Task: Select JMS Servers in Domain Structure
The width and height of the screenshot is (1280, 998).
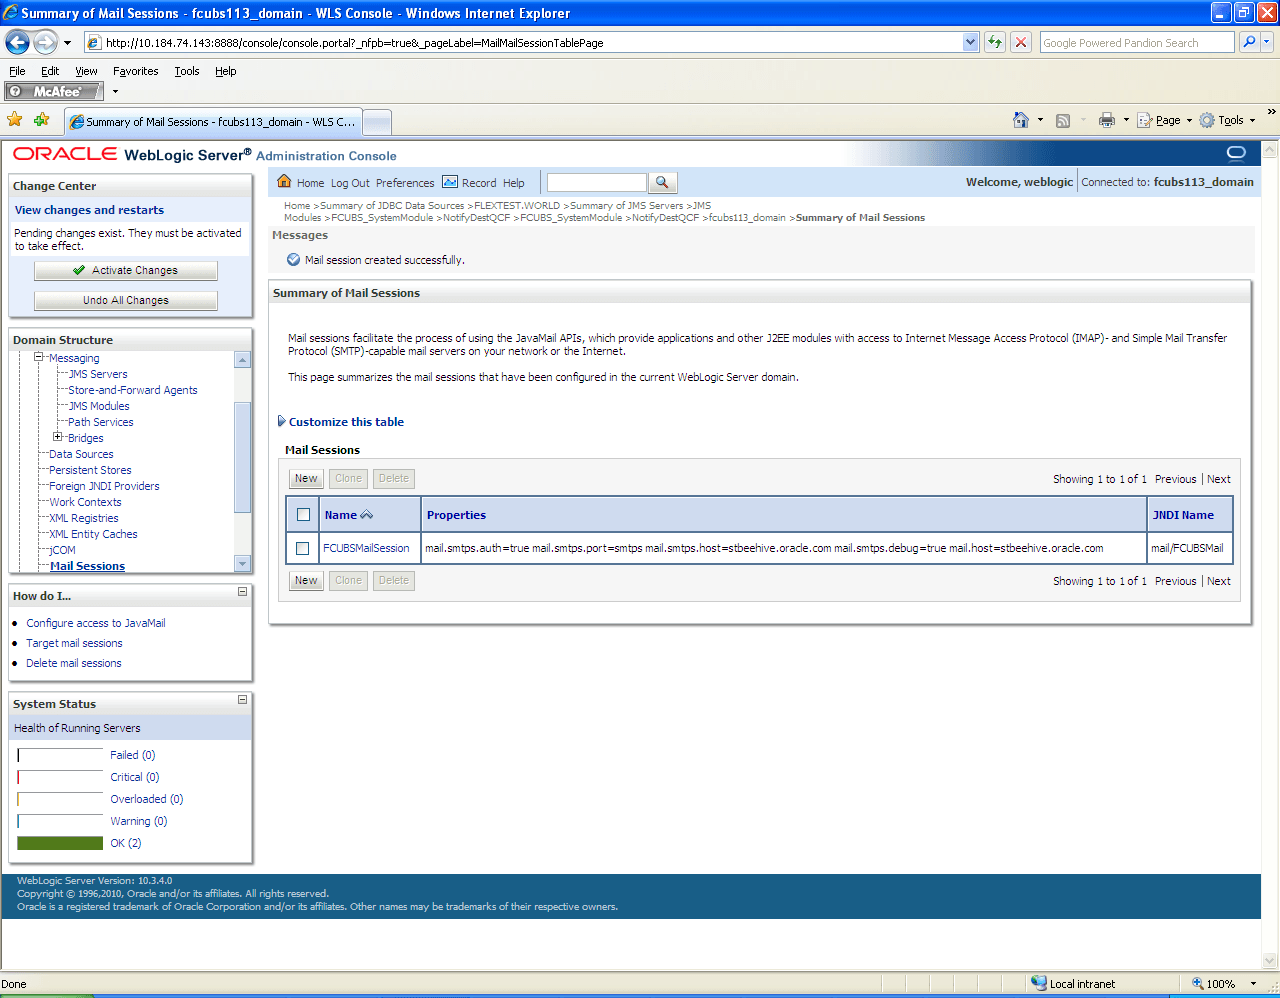Action: tap(98, 374)
